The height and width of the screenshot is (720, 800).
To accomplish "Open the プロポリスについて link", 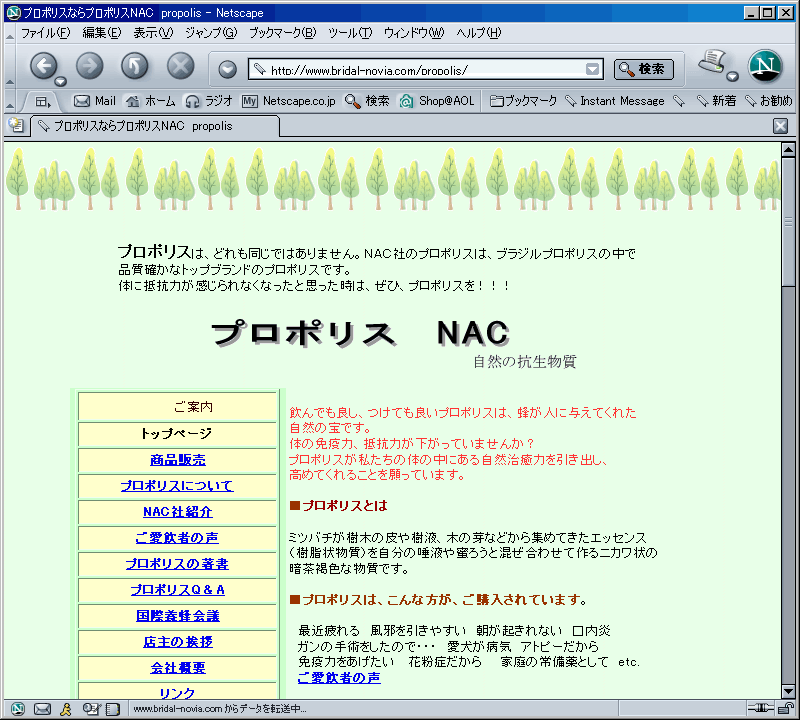I will [177, 486].
